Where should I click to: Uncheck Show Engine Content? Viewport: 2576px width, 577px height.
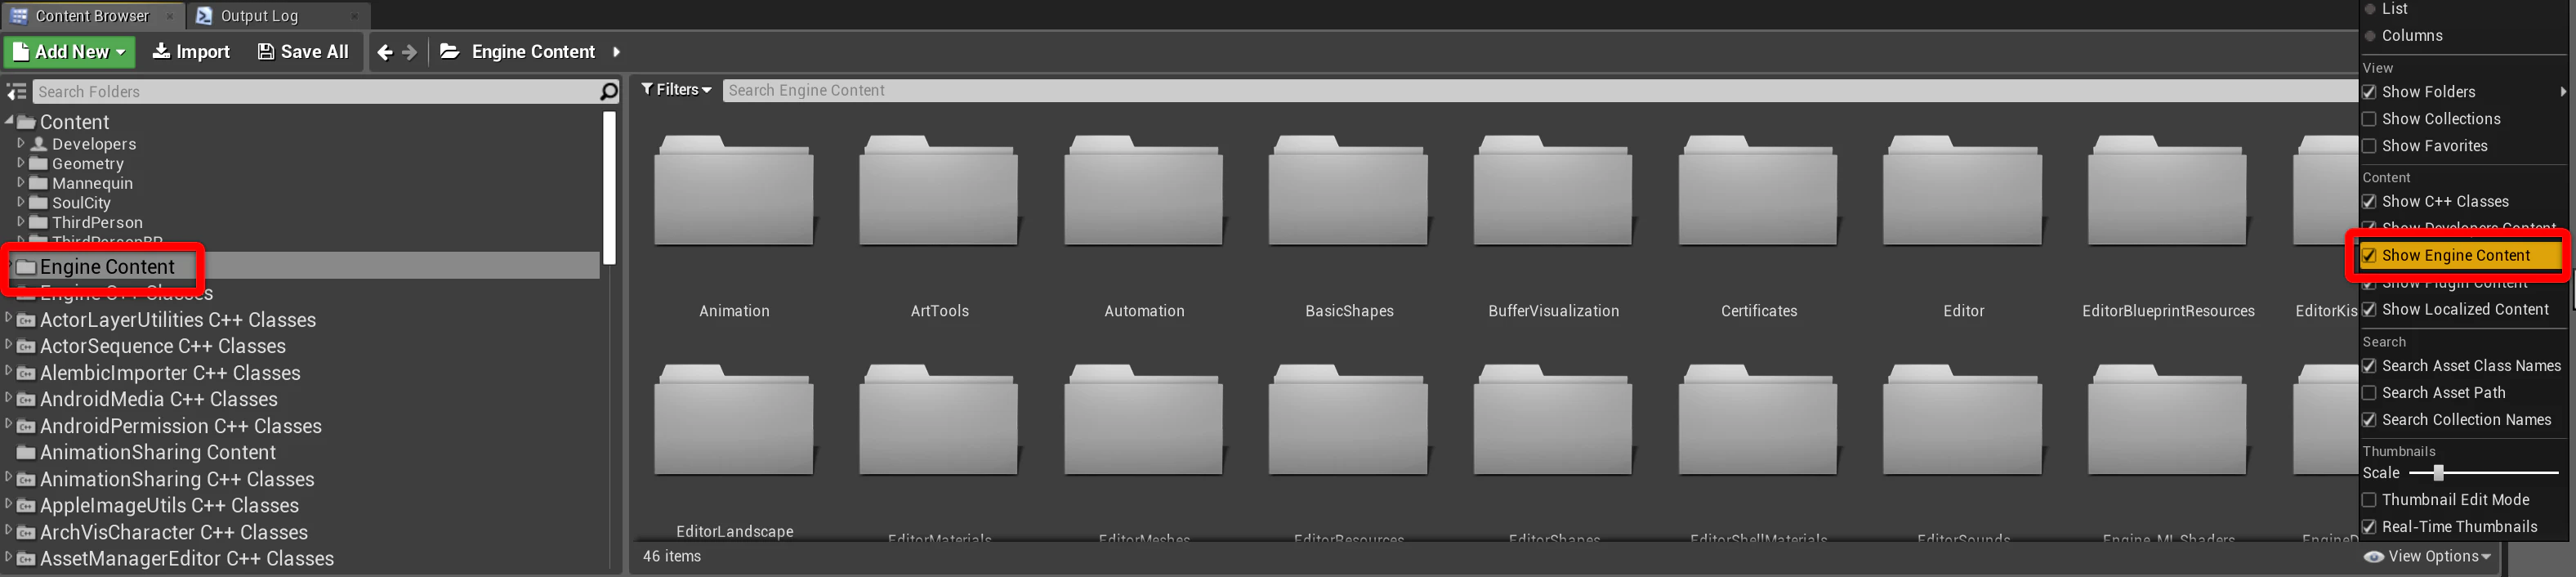[2369, 256]
